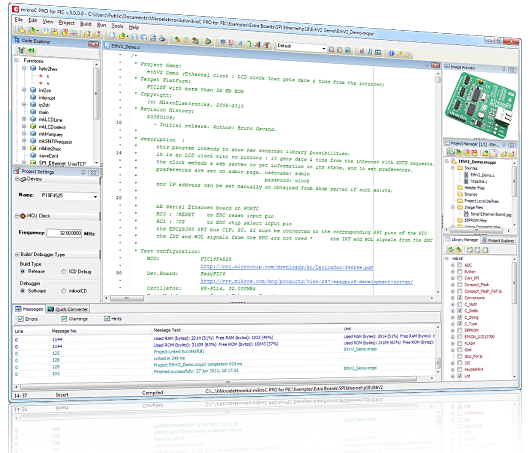Viewport: 531px width, 453px height.
Task: Uncheck the C_String library checkbox
Action: pos(460,317)
